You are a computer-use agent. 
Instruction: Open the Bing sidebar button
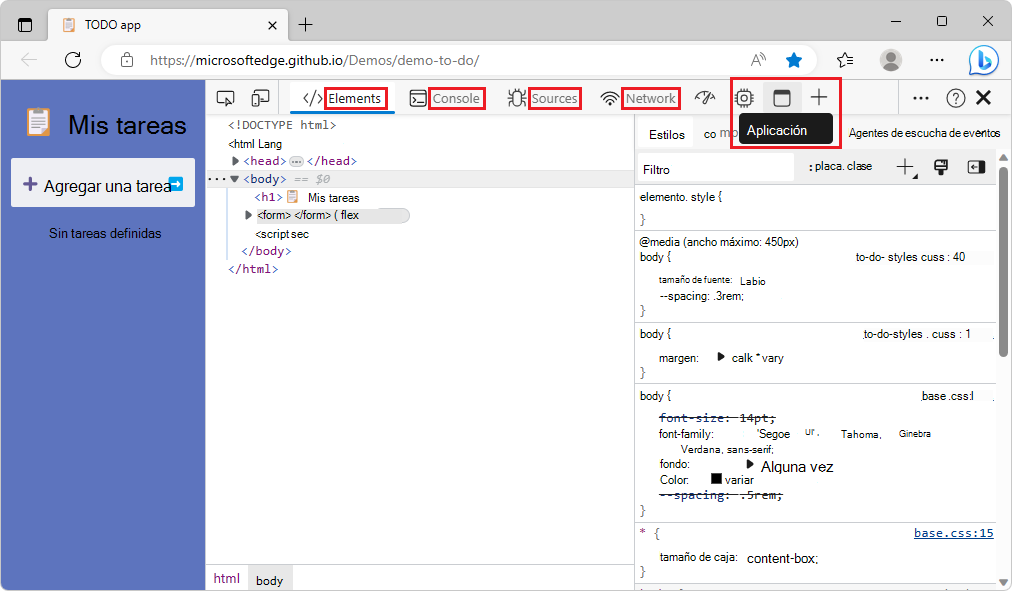click(984, 60)
